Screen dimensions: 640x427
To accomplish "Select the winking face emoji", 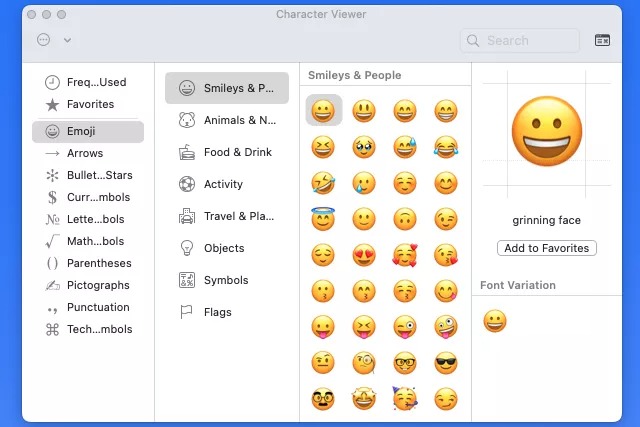I will [446, 219].
